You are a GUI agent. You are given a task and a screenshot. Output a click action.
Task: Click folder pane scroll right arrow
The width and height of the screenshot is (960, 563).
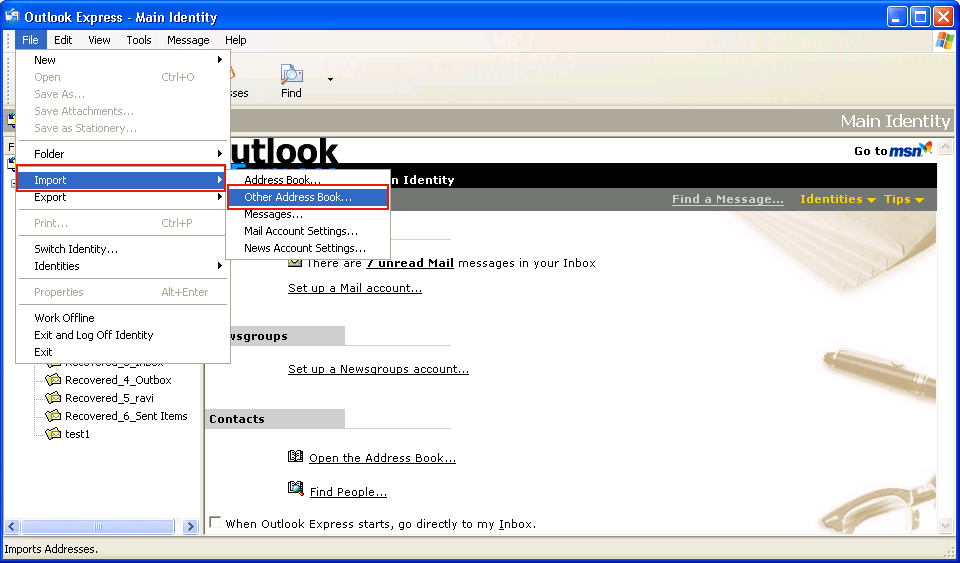click(190, 526)
